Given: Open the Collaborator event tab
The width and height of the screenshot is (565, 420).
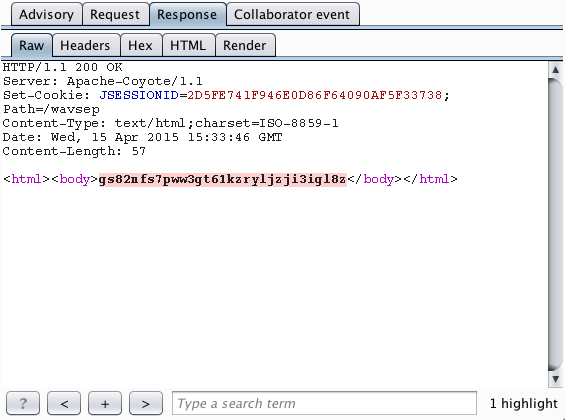Looking at the screenshot, I should pyautogui.click(x=292, y=14).
